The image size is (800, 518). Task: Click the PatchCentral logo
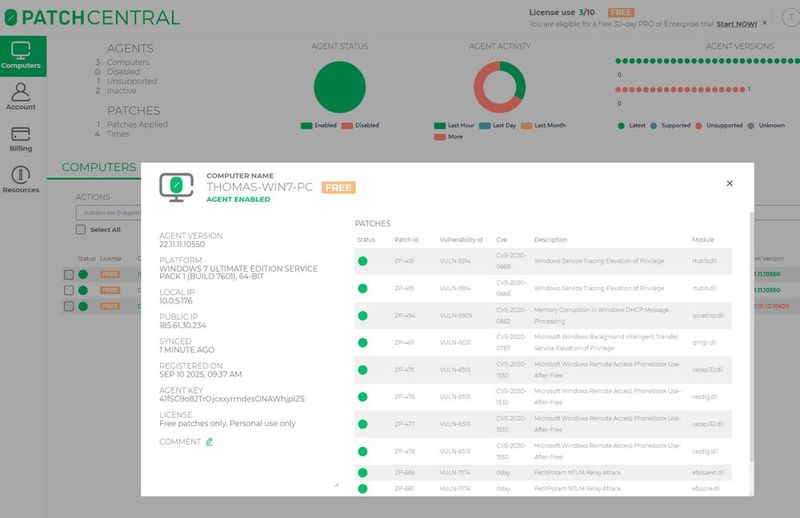91,17
